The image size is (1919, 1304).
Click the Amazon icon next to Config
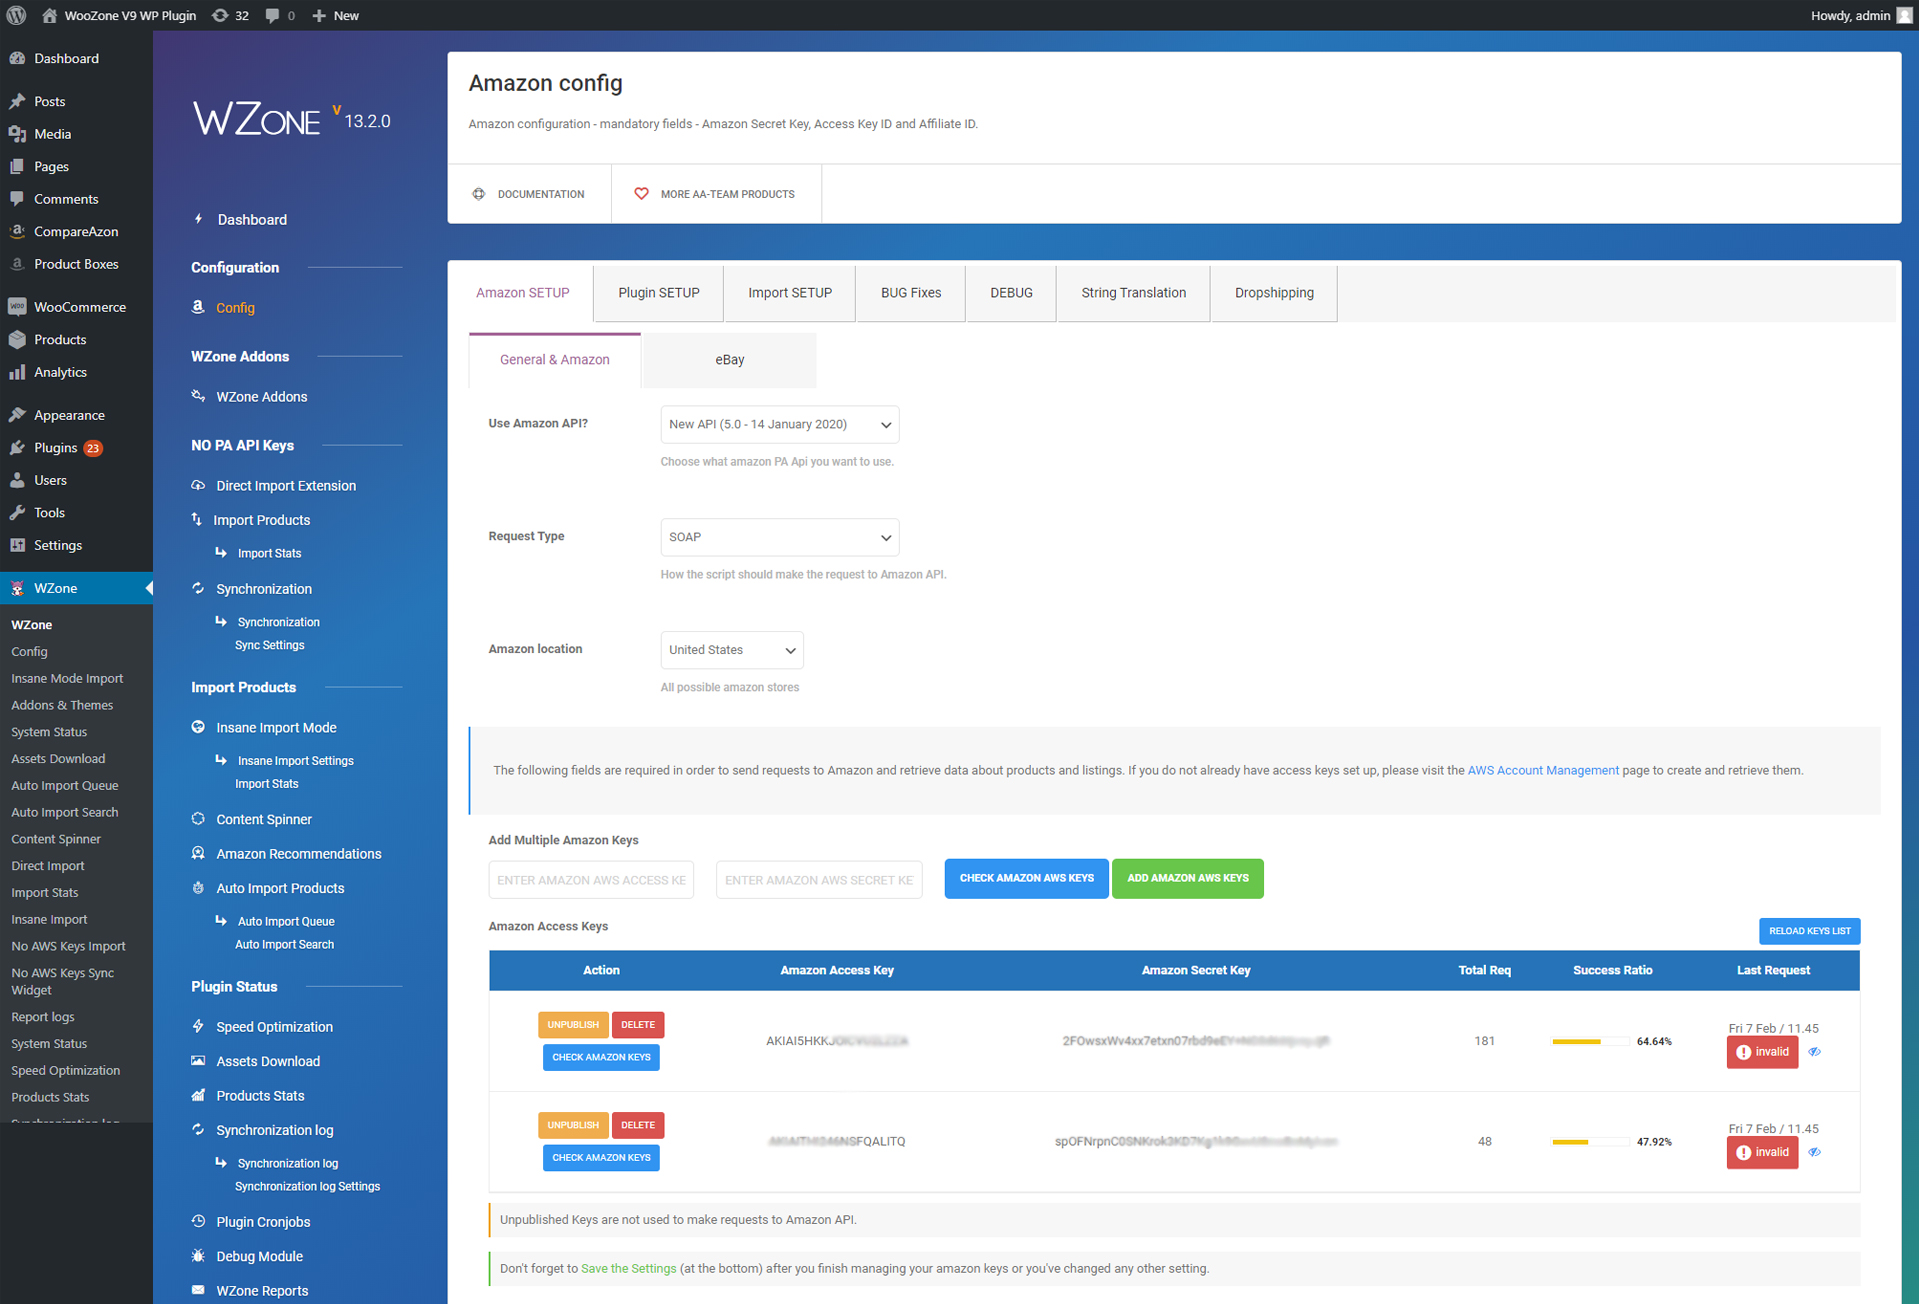coord(198,307)
